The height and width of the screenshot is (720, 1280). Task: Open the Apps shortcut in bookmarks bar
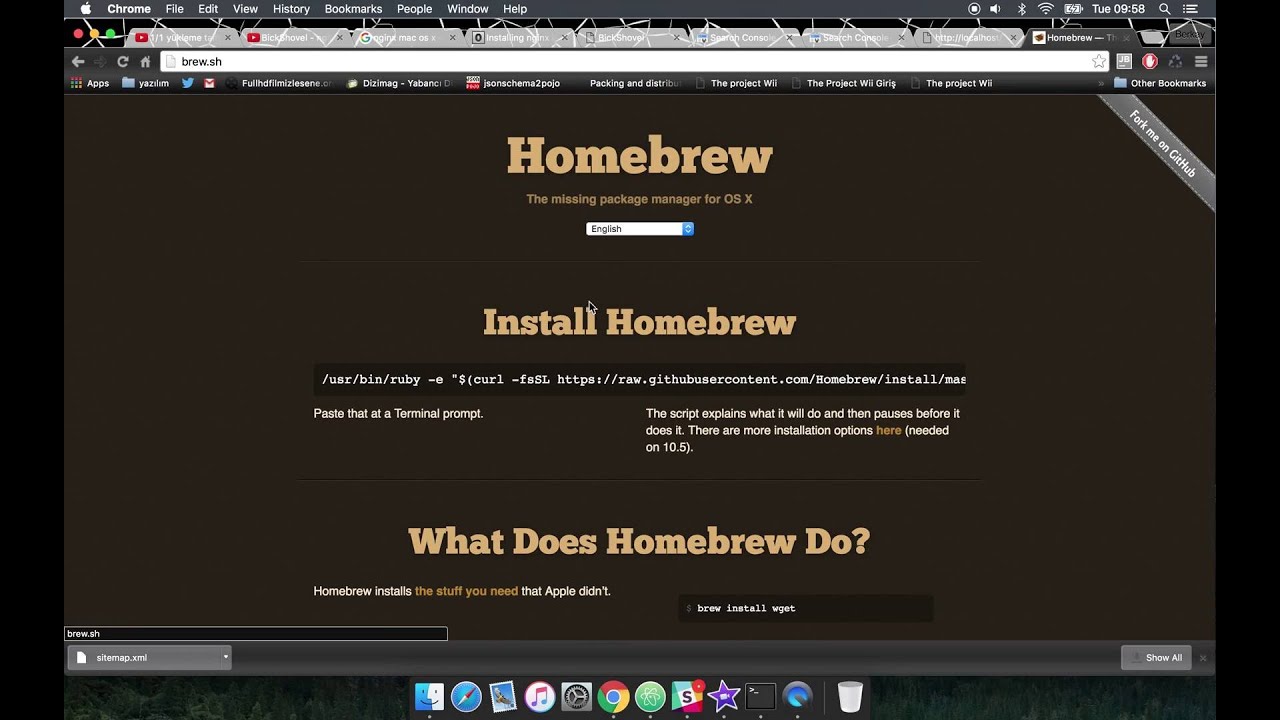point(90,83)
